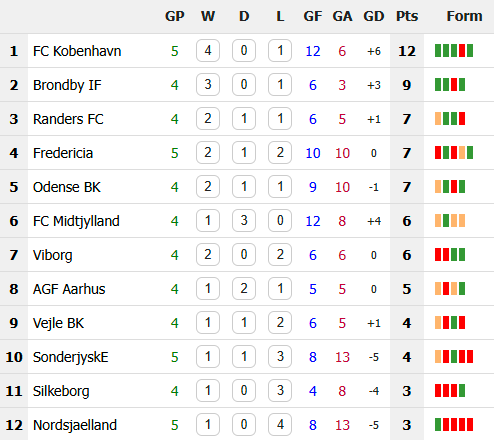Open Brondby IF team link
Screen dimensions: 494x440
click(x=67, y=85)
